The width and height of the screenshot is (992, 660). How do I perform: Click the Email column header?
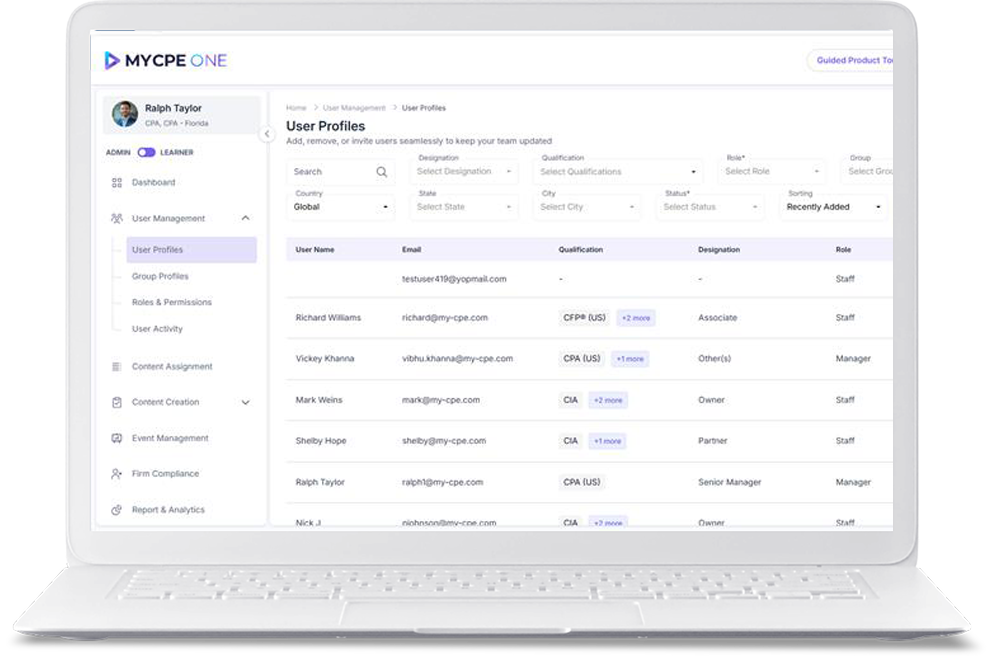411,250
